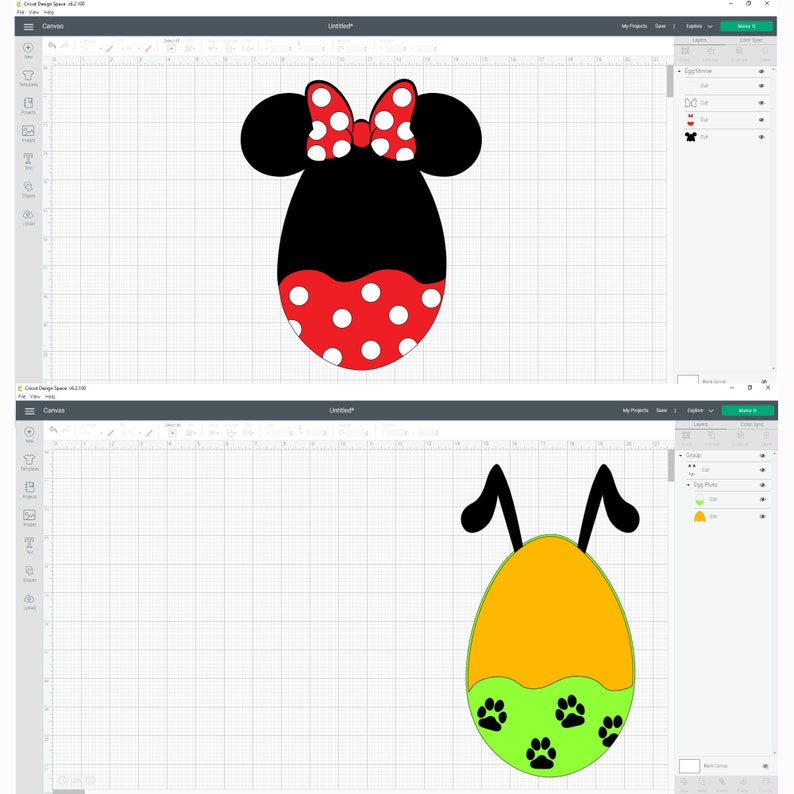Click Make It in Egg Pluto window
Viewport: 794px width, 794px height.
click(x=747, y=411)
